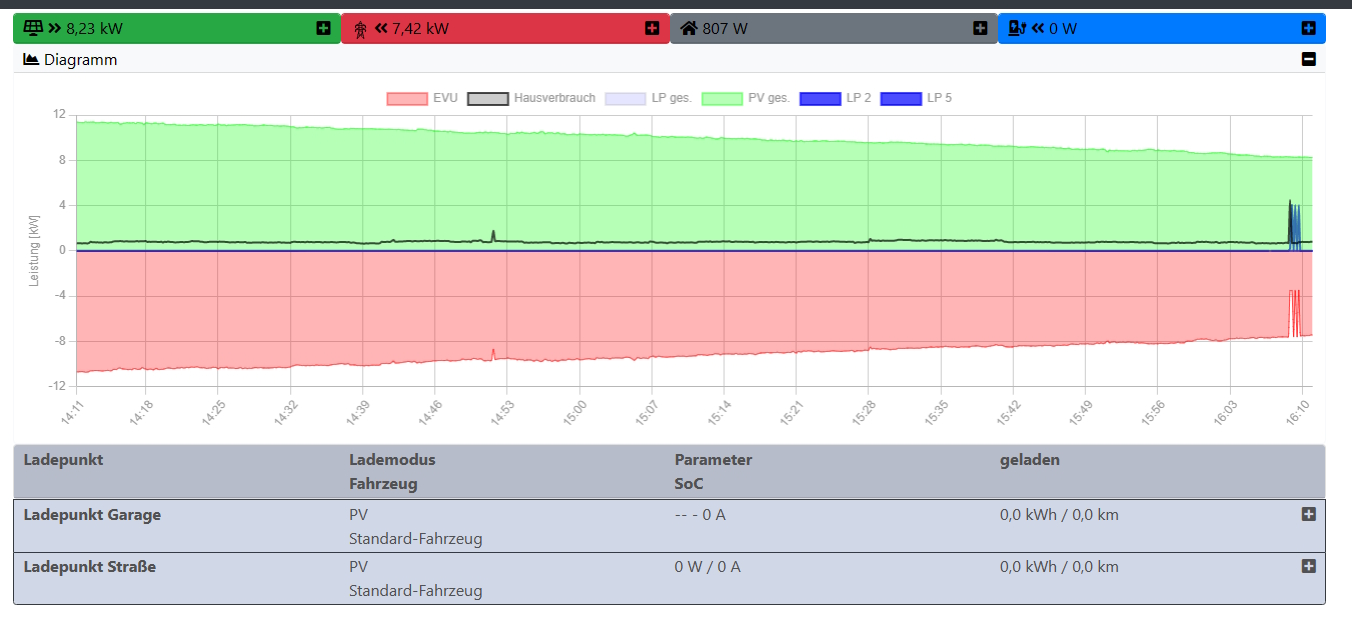Viewport: 1352px width, 618px height.
Task: Click the Diagramm area chart icon
Action: pyautogui.click(x=31, y=60)
